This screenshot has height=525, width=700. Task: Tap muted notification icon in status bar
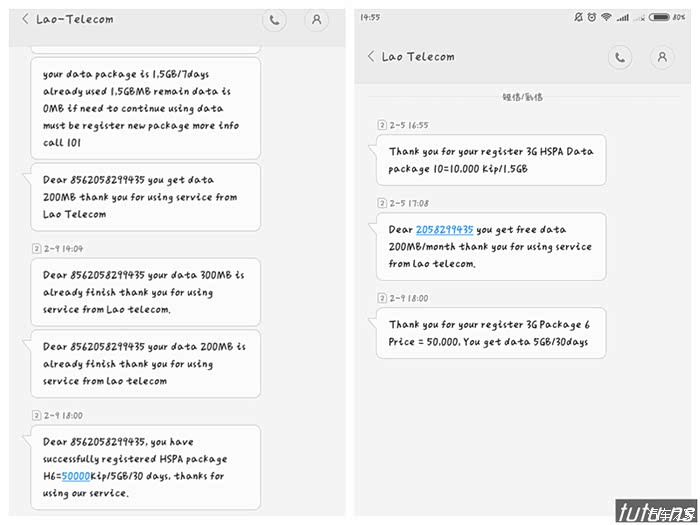(x=578, y=17)
